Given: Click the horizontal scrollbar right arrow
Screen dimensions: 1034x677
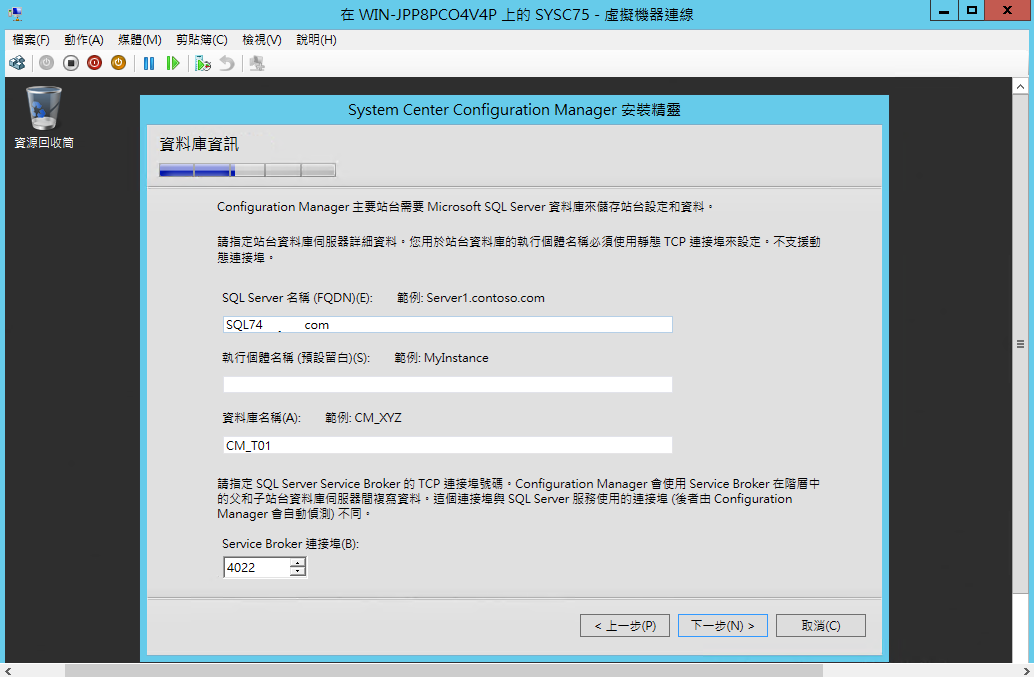Looking at the screenshot, I should click(x=1026, y=670).
